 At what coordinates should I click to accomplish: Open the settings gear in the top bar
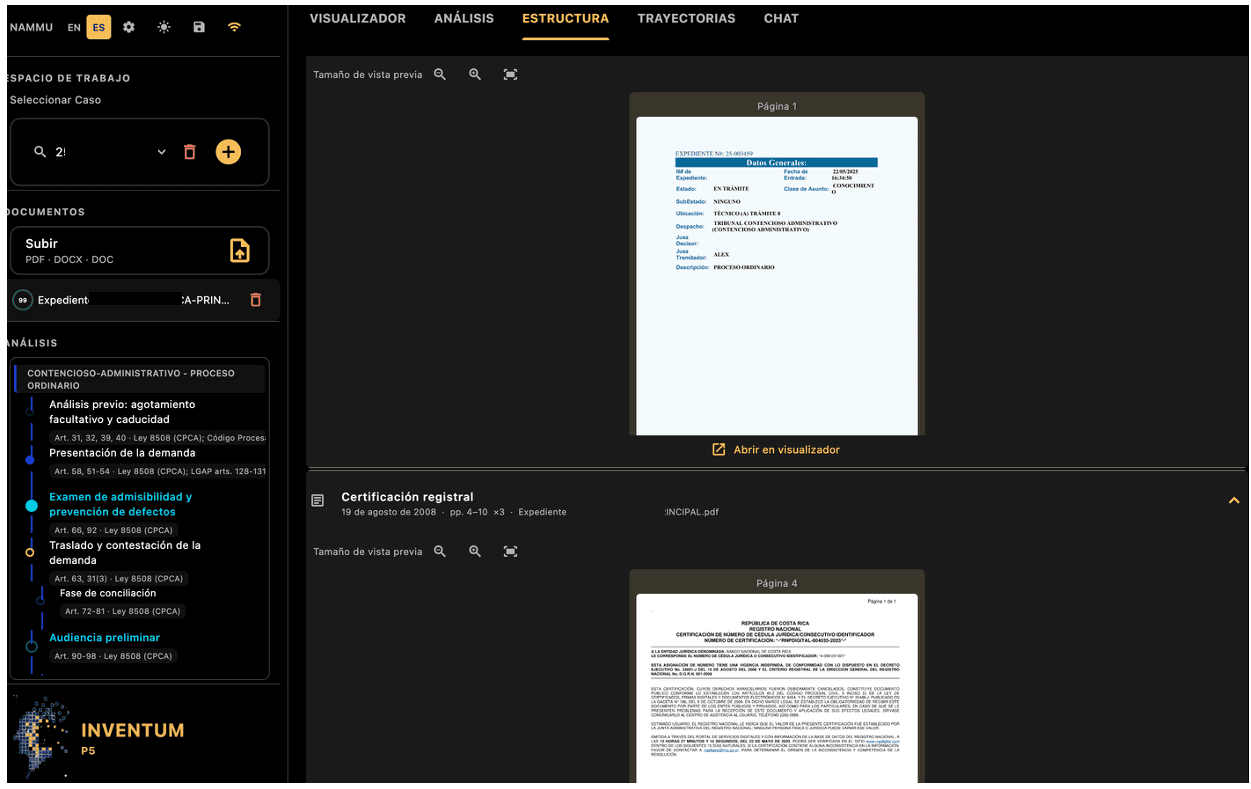(129, 27)
